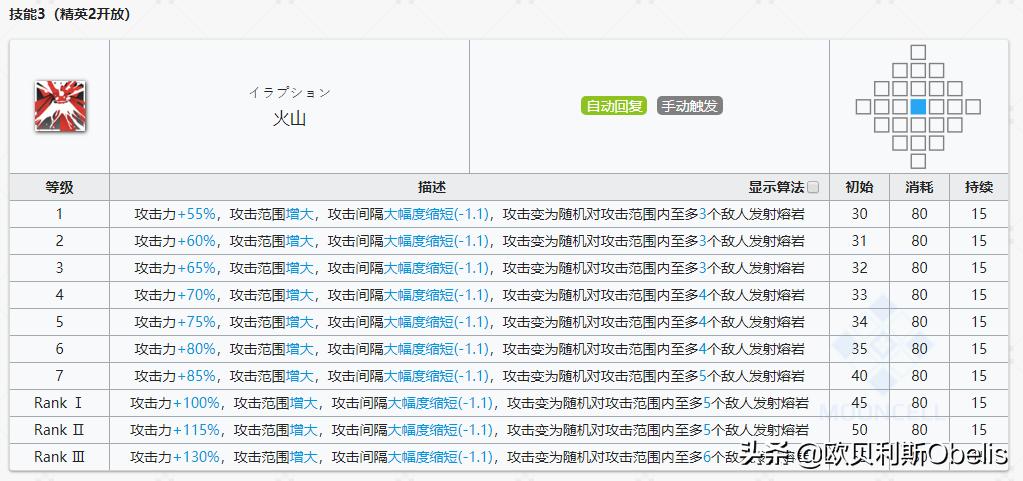The image size is (1023, 481).
Task: Click the +70% attack value in level 4
Action: click(196, 295)
